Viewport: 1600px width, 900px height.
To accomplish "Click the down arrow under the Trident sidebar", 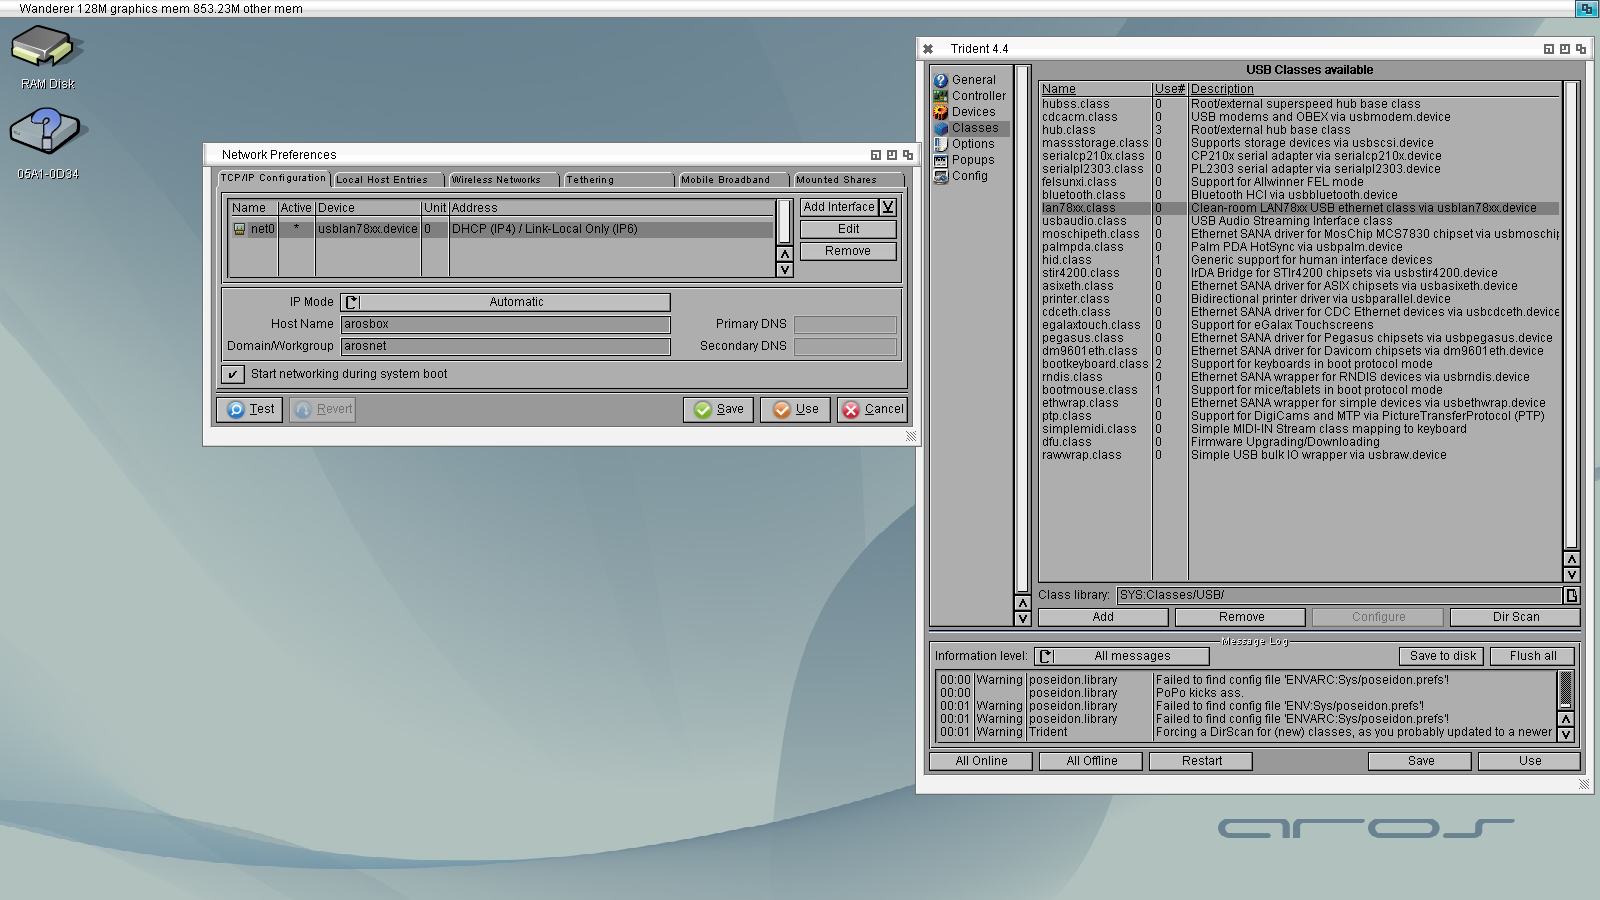I will pos(1022,619).
